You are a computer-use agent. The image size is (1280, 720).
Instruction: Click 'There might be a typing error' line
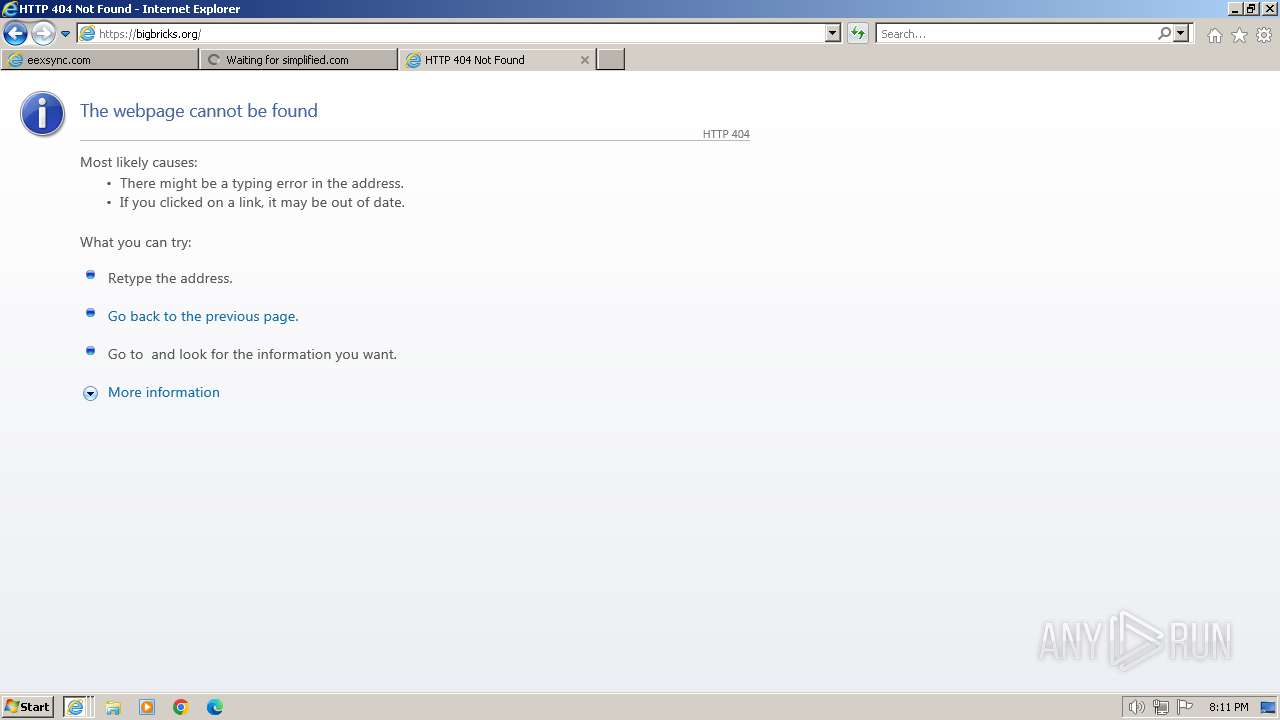(x=262, y=183)
